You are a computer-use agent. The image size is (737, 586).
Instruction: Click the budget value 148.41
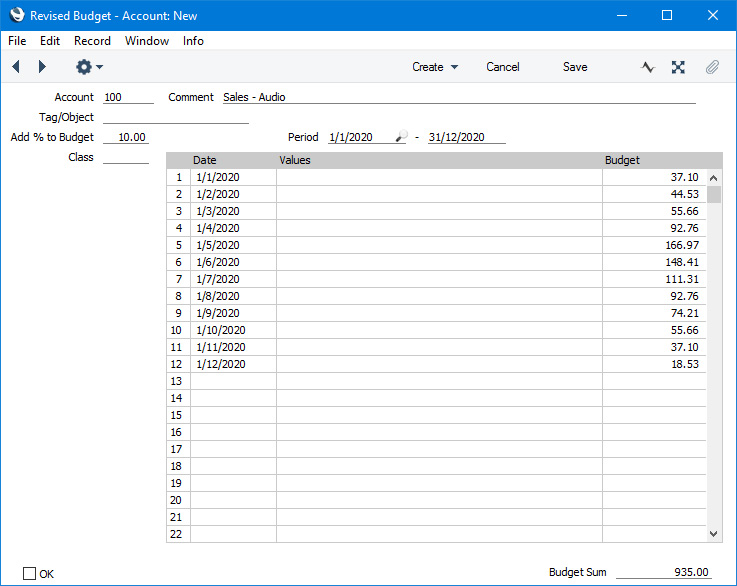coord(654,262)
